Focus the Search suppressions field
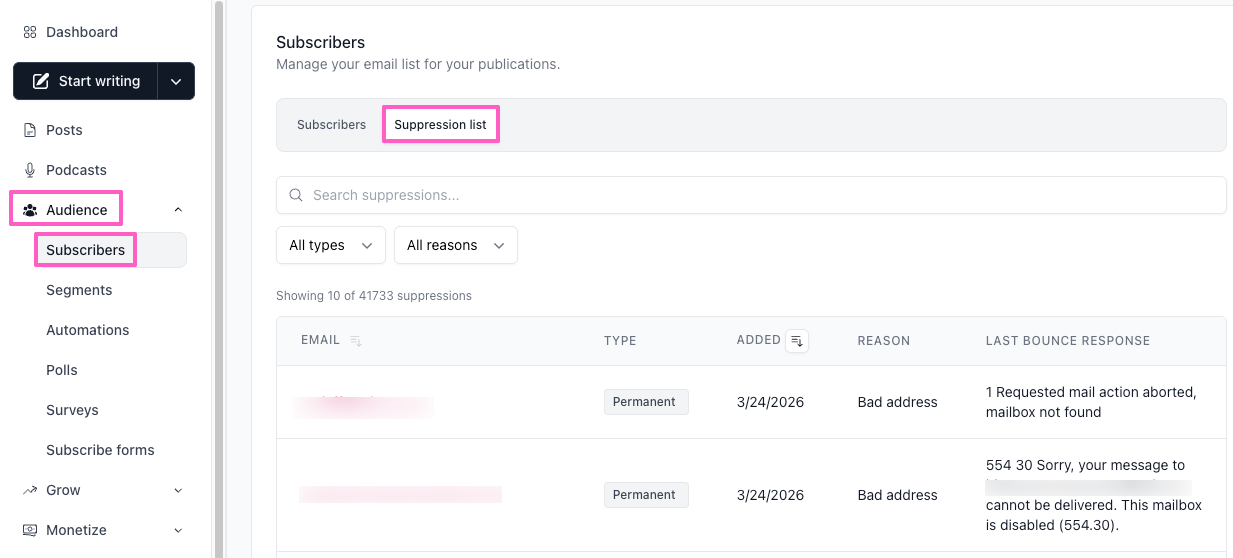This screenshot has width=1233, height=558. (750, 195)
